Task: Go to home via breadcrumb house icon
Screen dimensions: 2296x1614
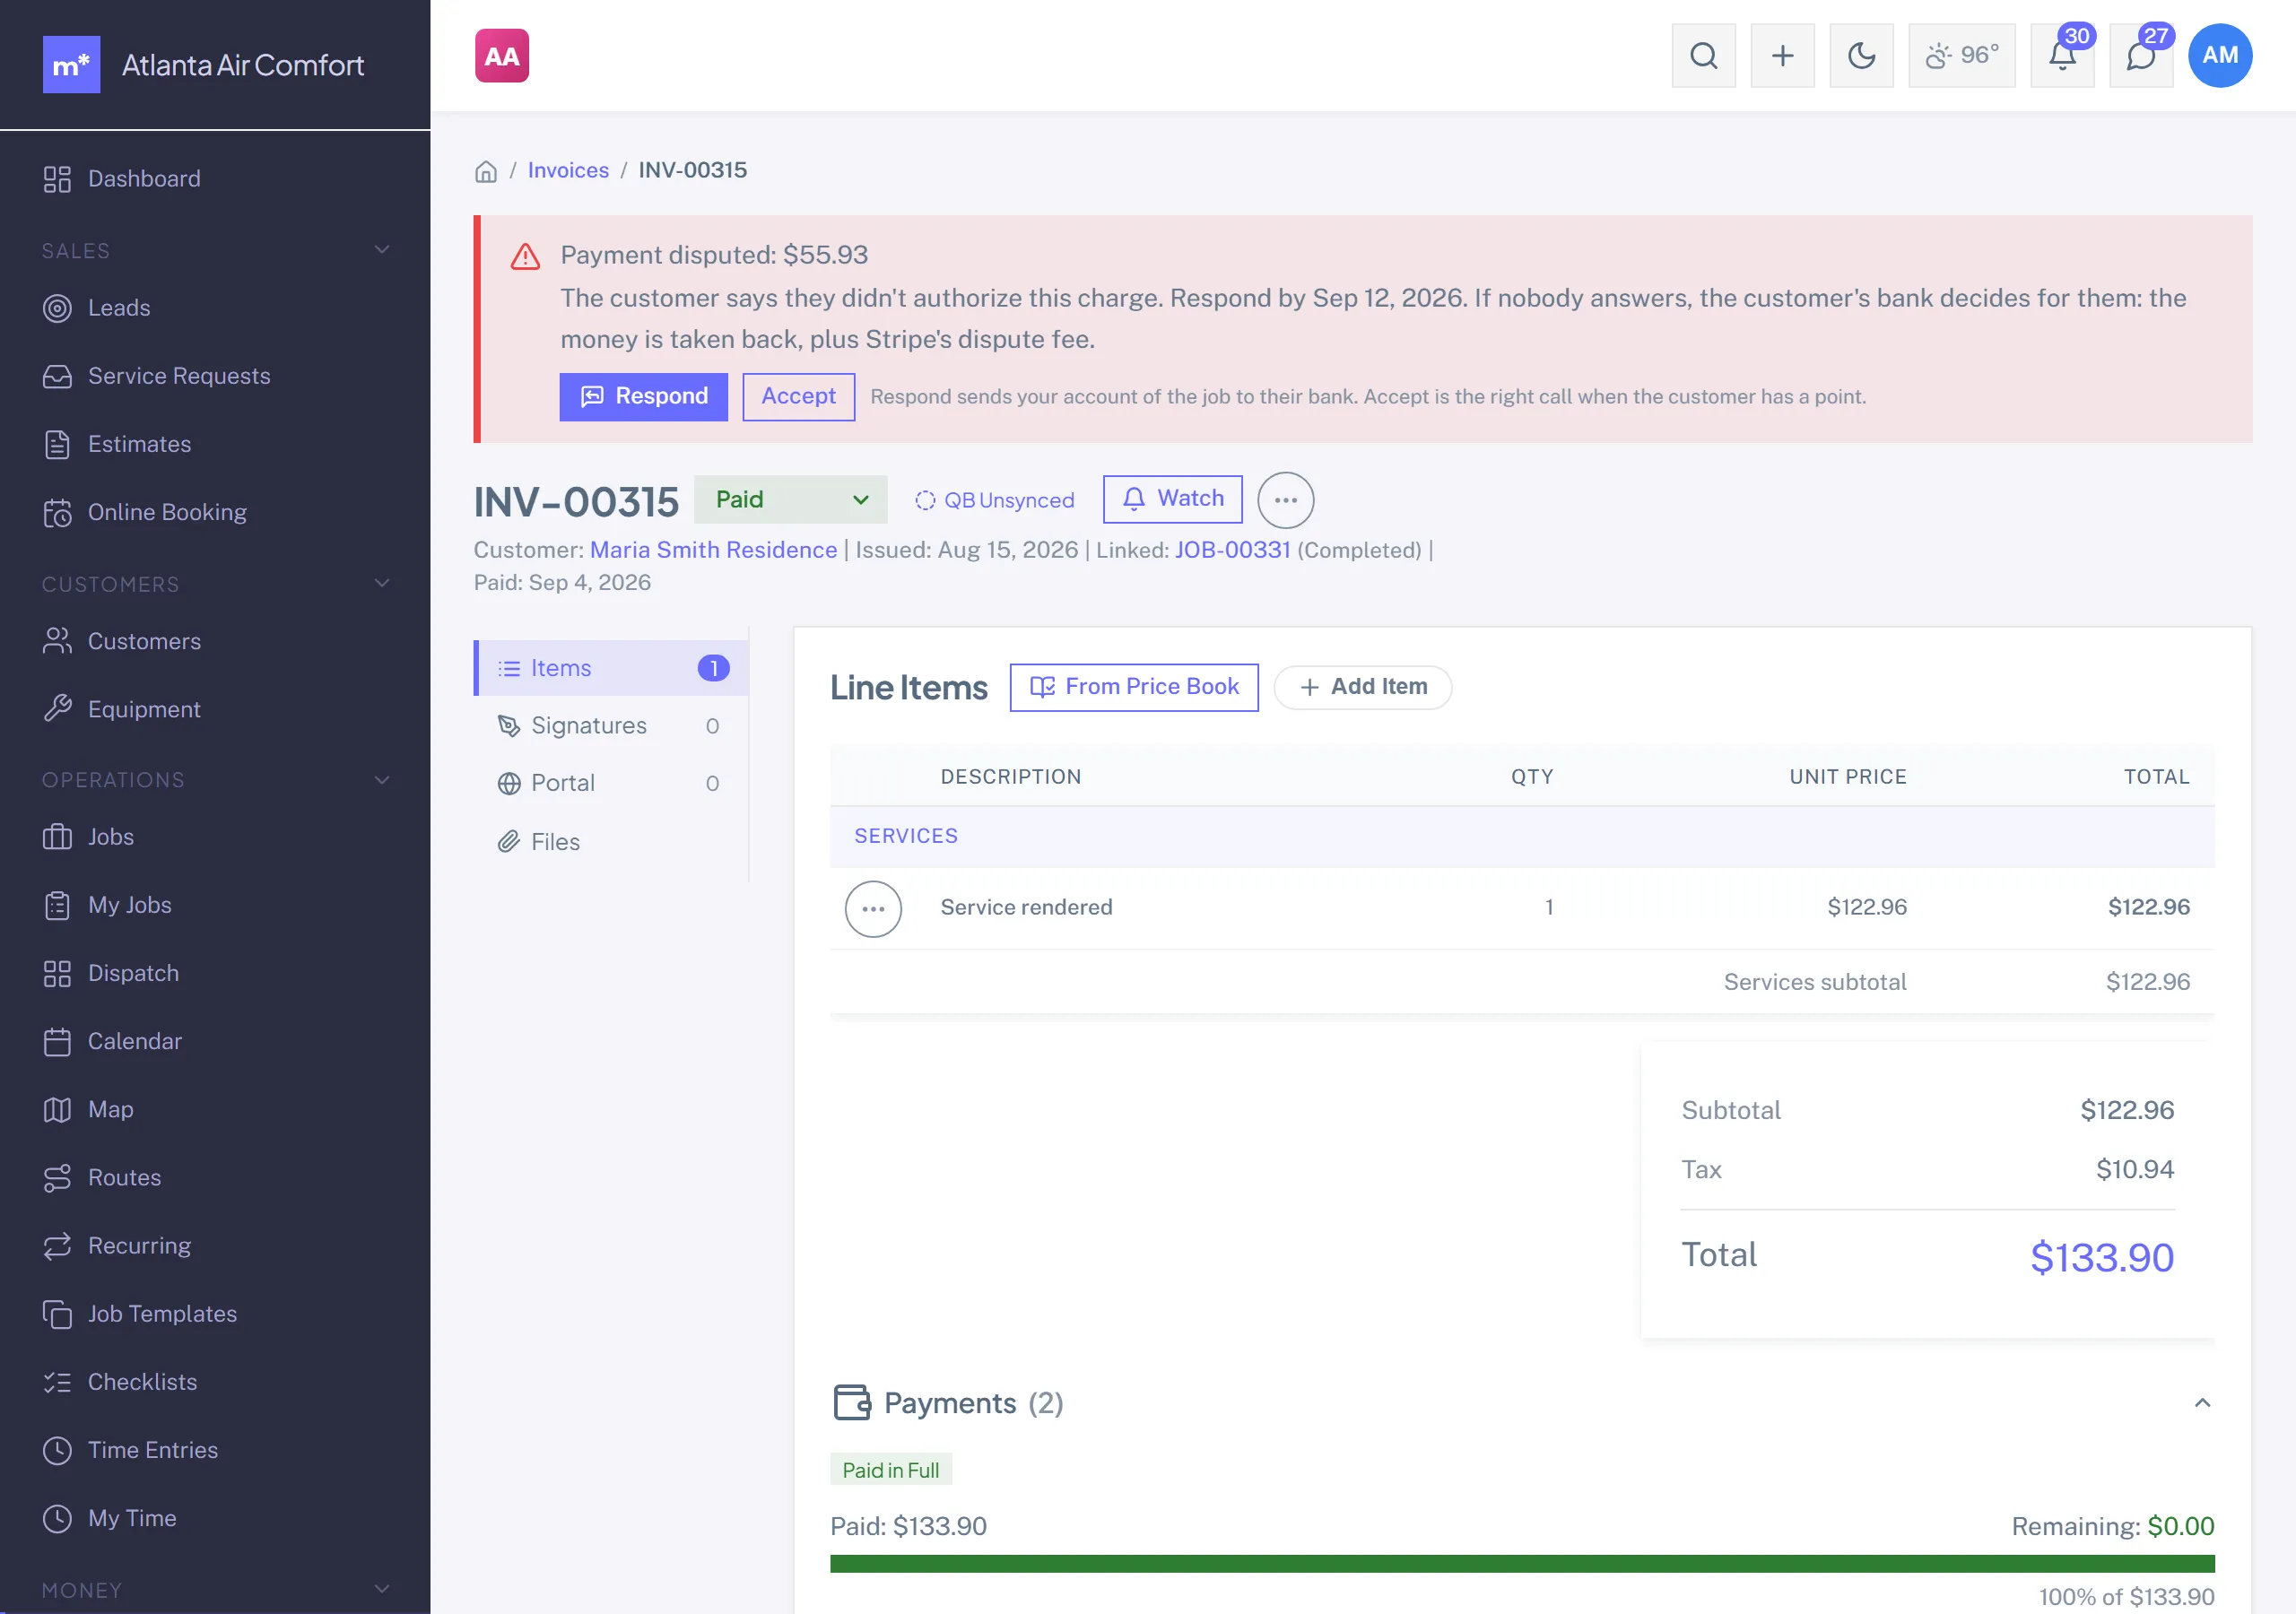Action: coord(486,171)
